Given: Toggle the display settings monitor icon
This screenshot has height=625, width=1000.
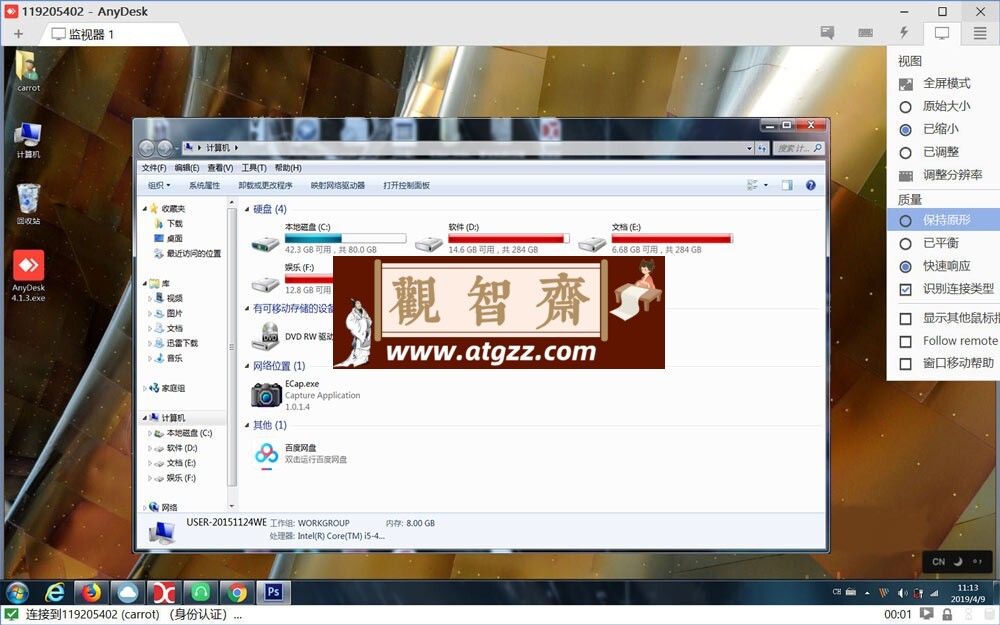Looking at the screenshot, I should point(942,33).
